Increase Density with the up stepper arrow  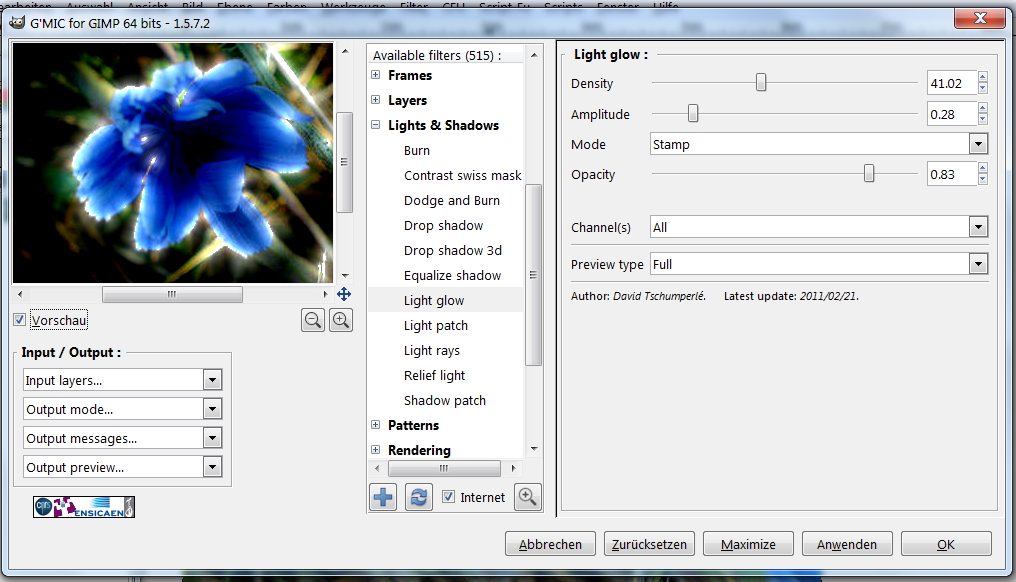tap(983, 77)
